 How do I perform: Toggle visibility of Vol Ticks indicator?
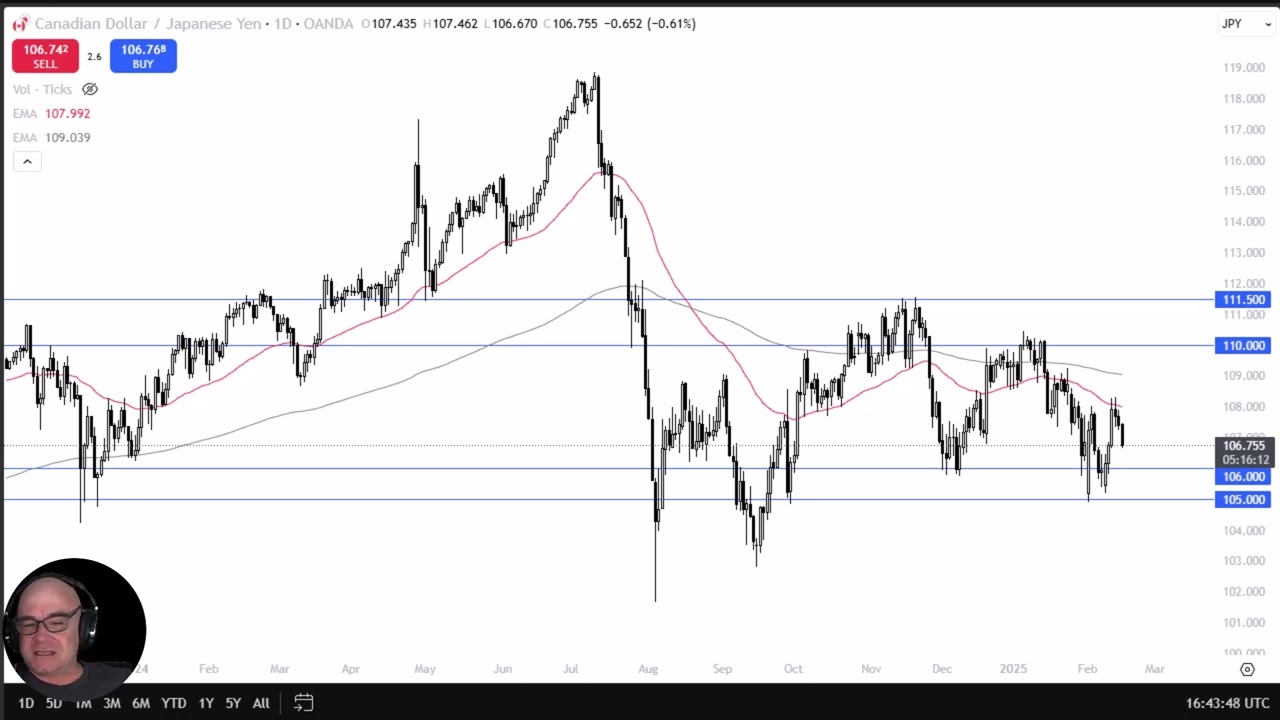(90, 90)
